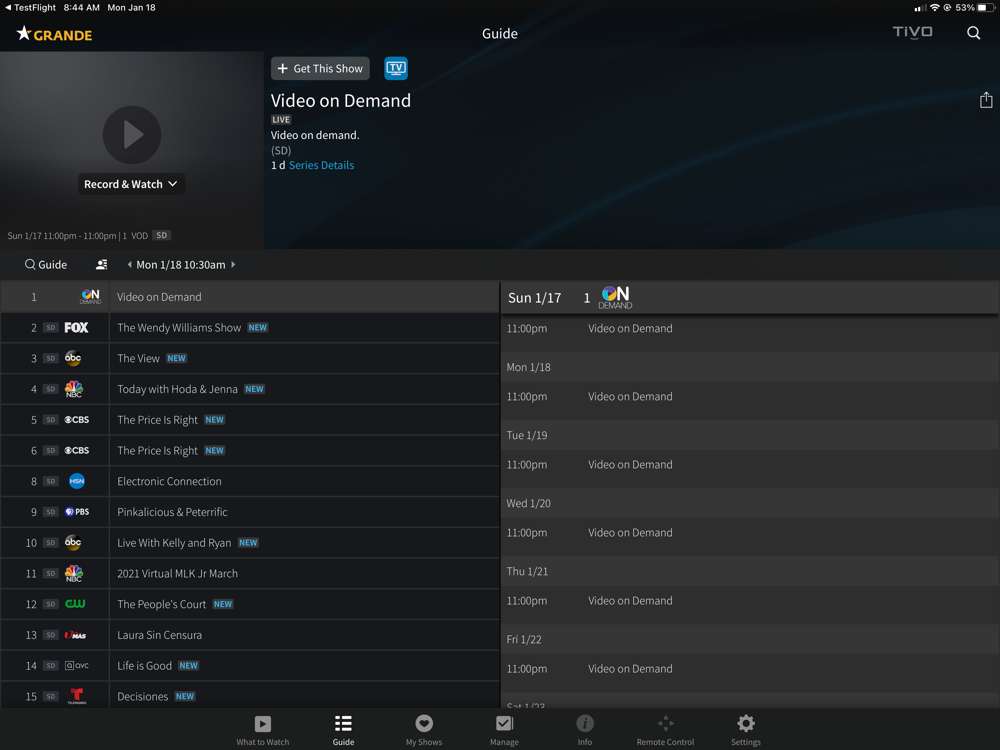1000x750 pixels.
Task: Open Video on Demand under Tue 1/19
Action: click(x=750, y=468)
